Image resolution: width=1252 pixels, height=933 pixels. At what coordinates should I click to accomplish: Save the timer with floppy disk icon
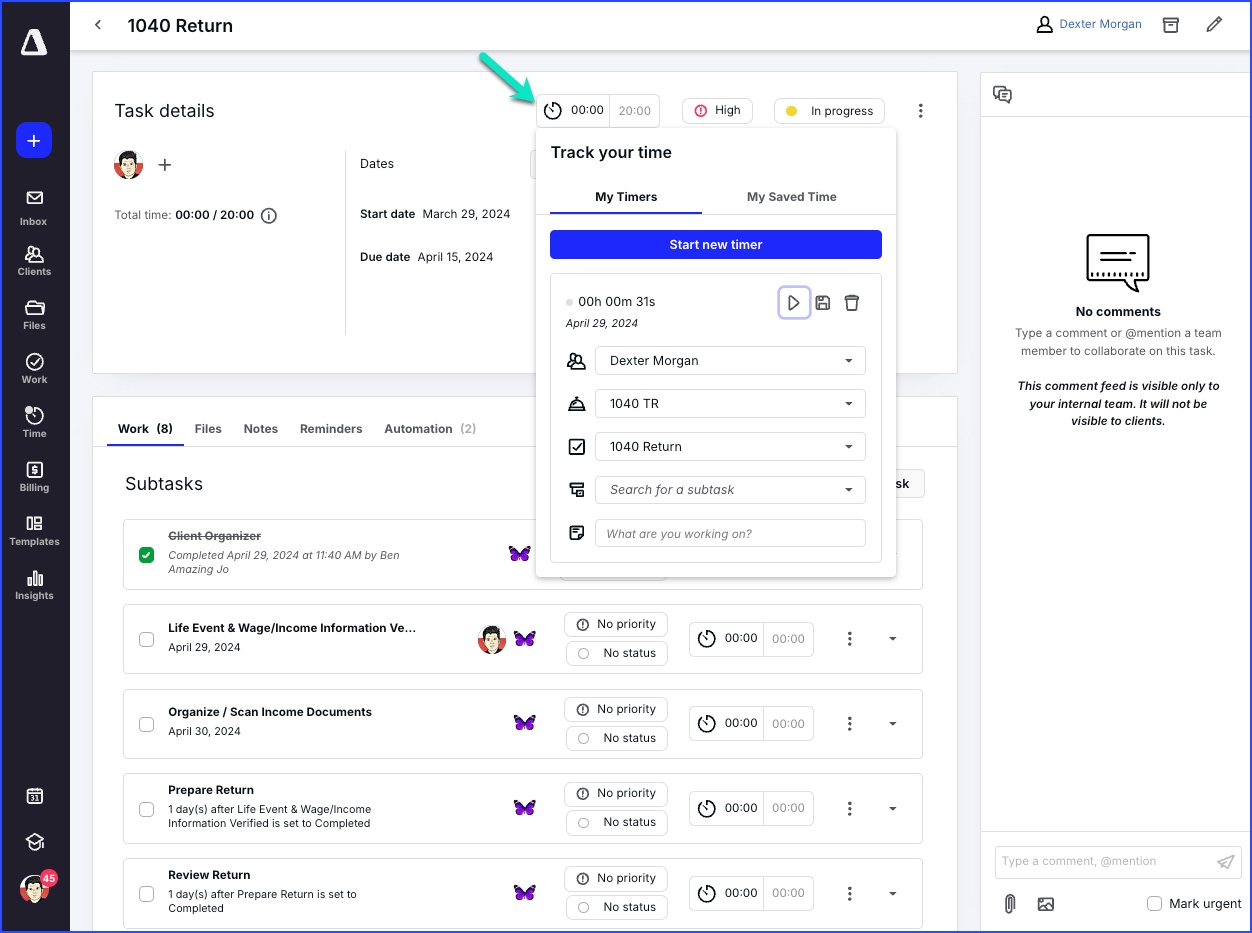click(823, 302)
